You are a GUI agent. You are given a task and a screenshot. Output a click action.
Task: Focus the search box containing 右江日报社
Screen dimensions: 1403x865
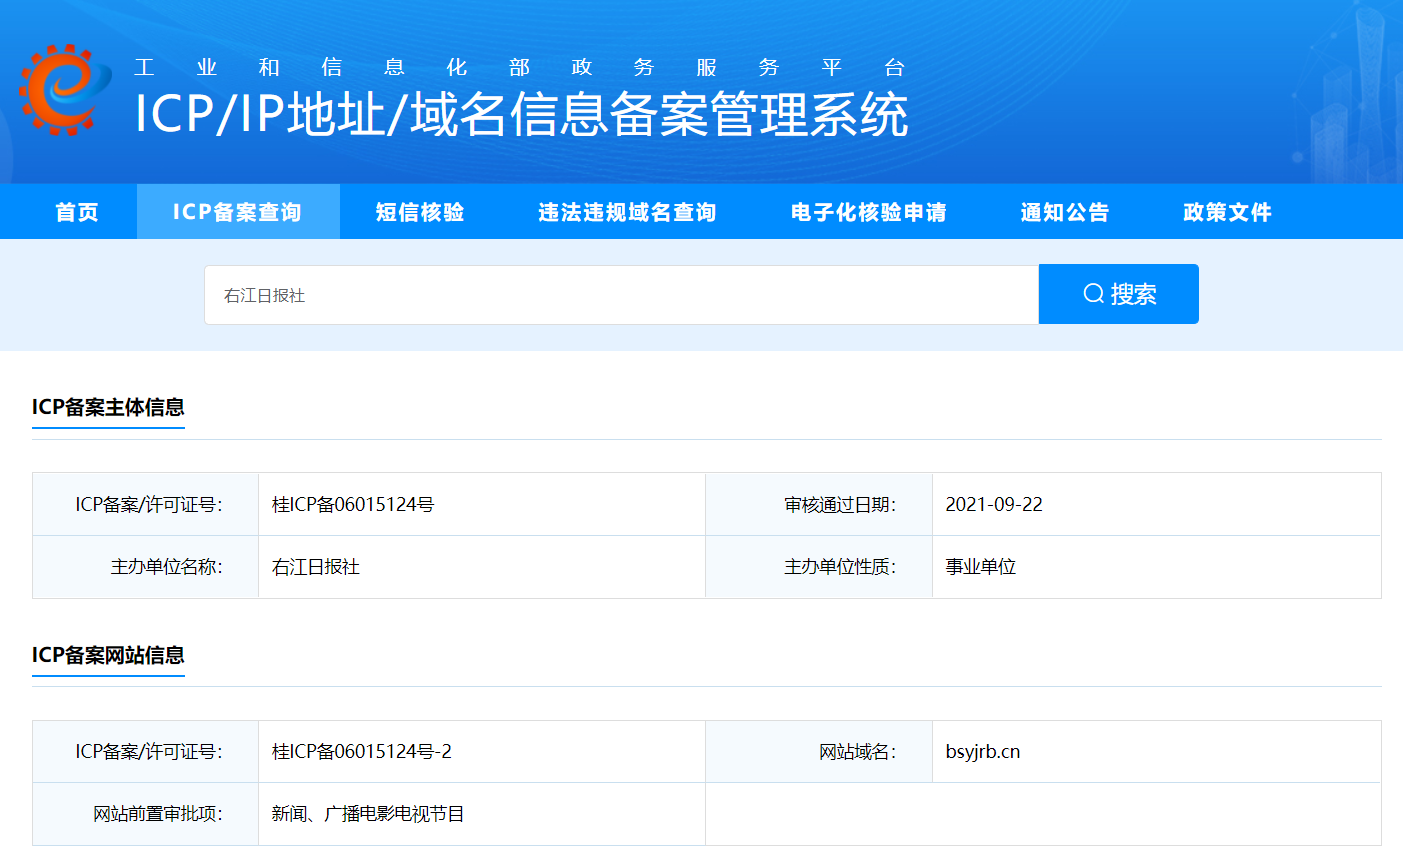tap(620, 295)
